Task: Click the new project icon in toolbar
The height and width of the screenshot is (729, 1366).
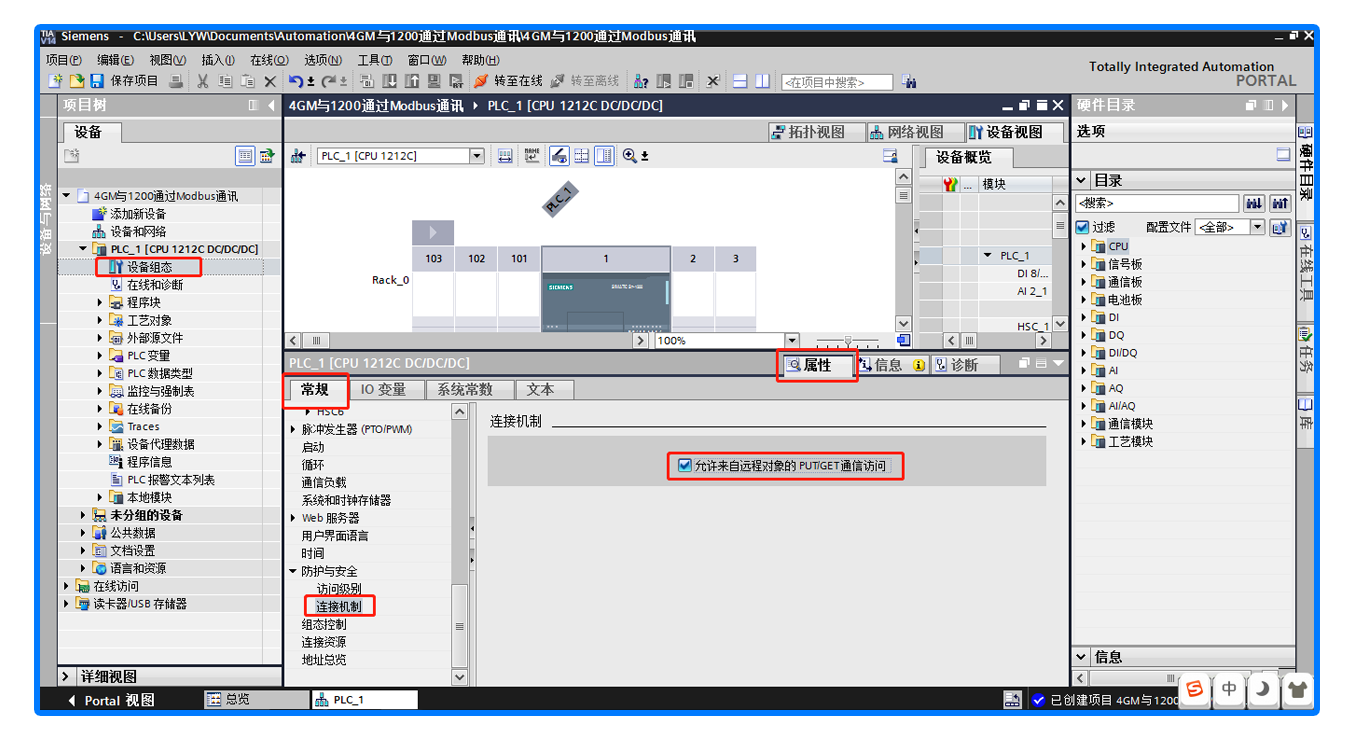Action: point(56,81)
